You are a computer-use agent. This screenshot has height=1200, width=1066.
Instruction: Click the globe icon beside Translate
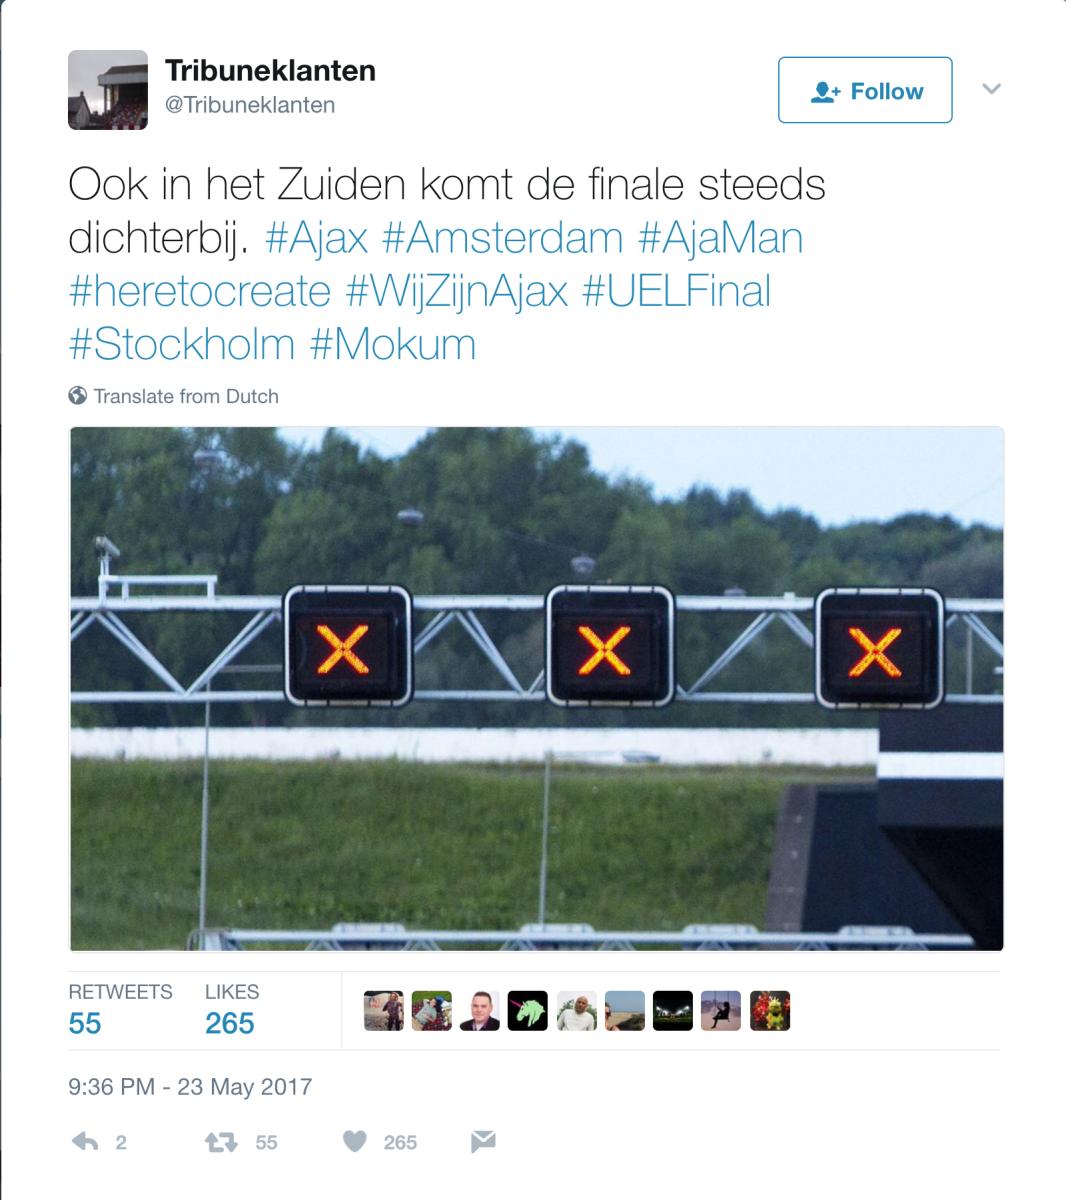coord(78,396)
